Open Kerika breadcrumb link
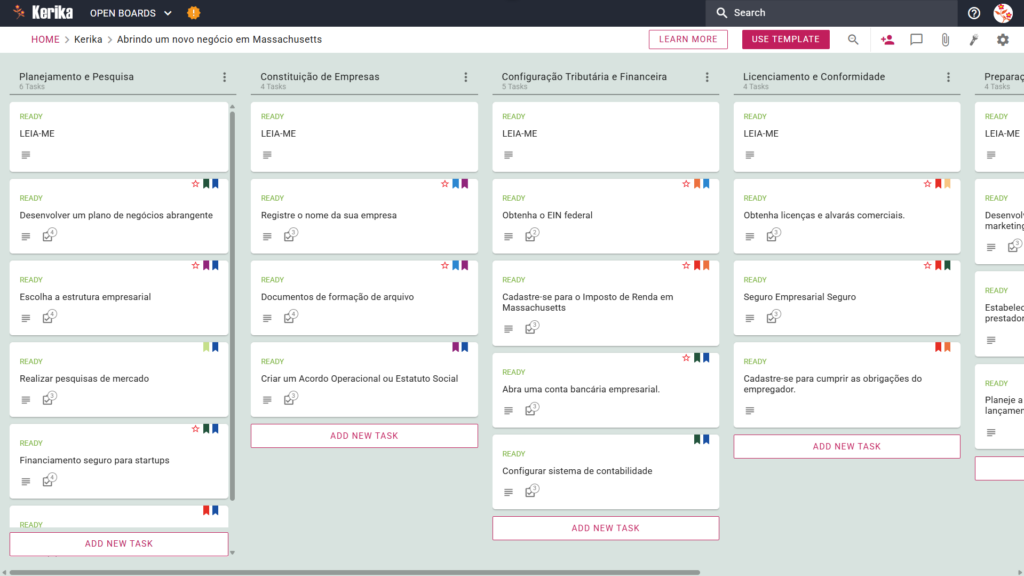 (x=88, y=39)
